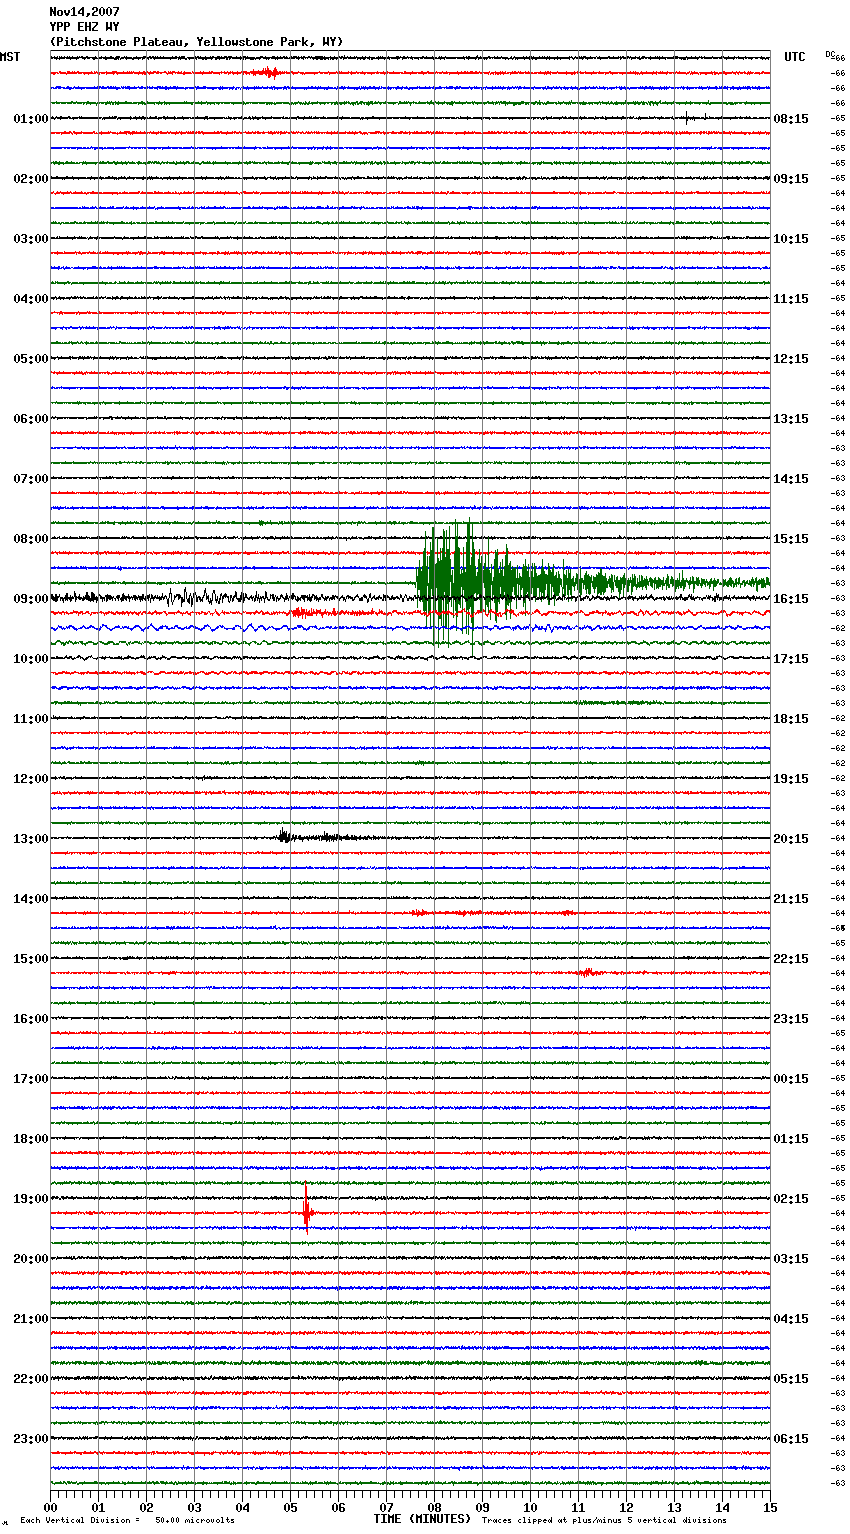
Task: Select the 05:00 MST time label
Action: pyautogui.click(x=31, y=359)
